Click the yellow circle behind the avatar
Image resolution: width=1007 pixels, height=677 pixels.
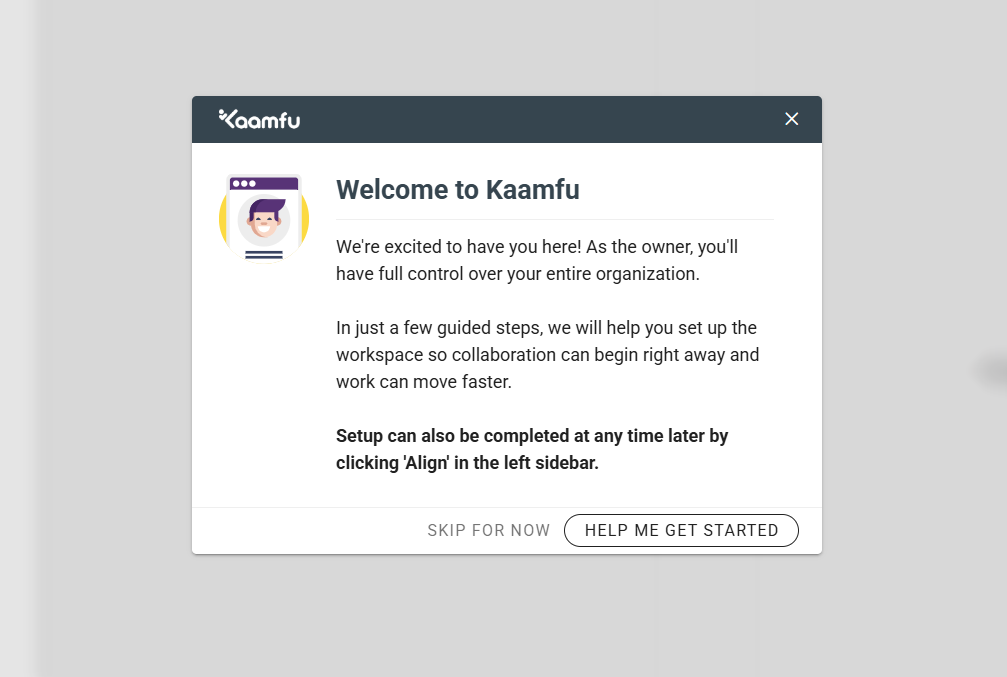[224, 218]
